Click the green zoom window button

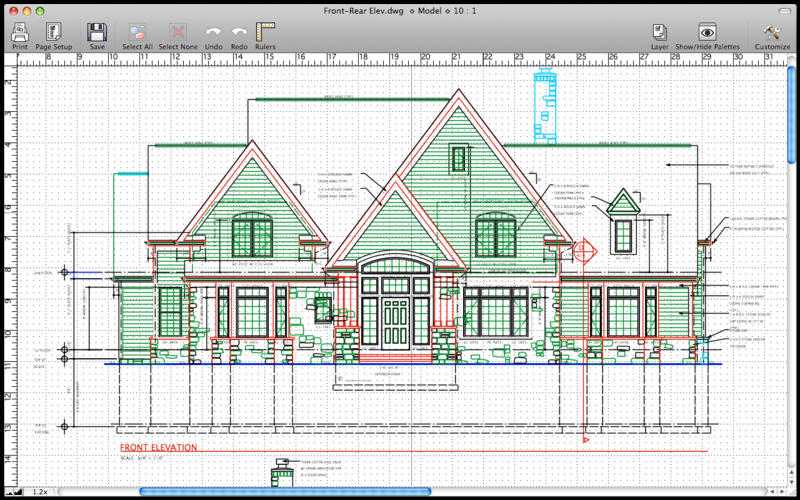coord(40,11)
